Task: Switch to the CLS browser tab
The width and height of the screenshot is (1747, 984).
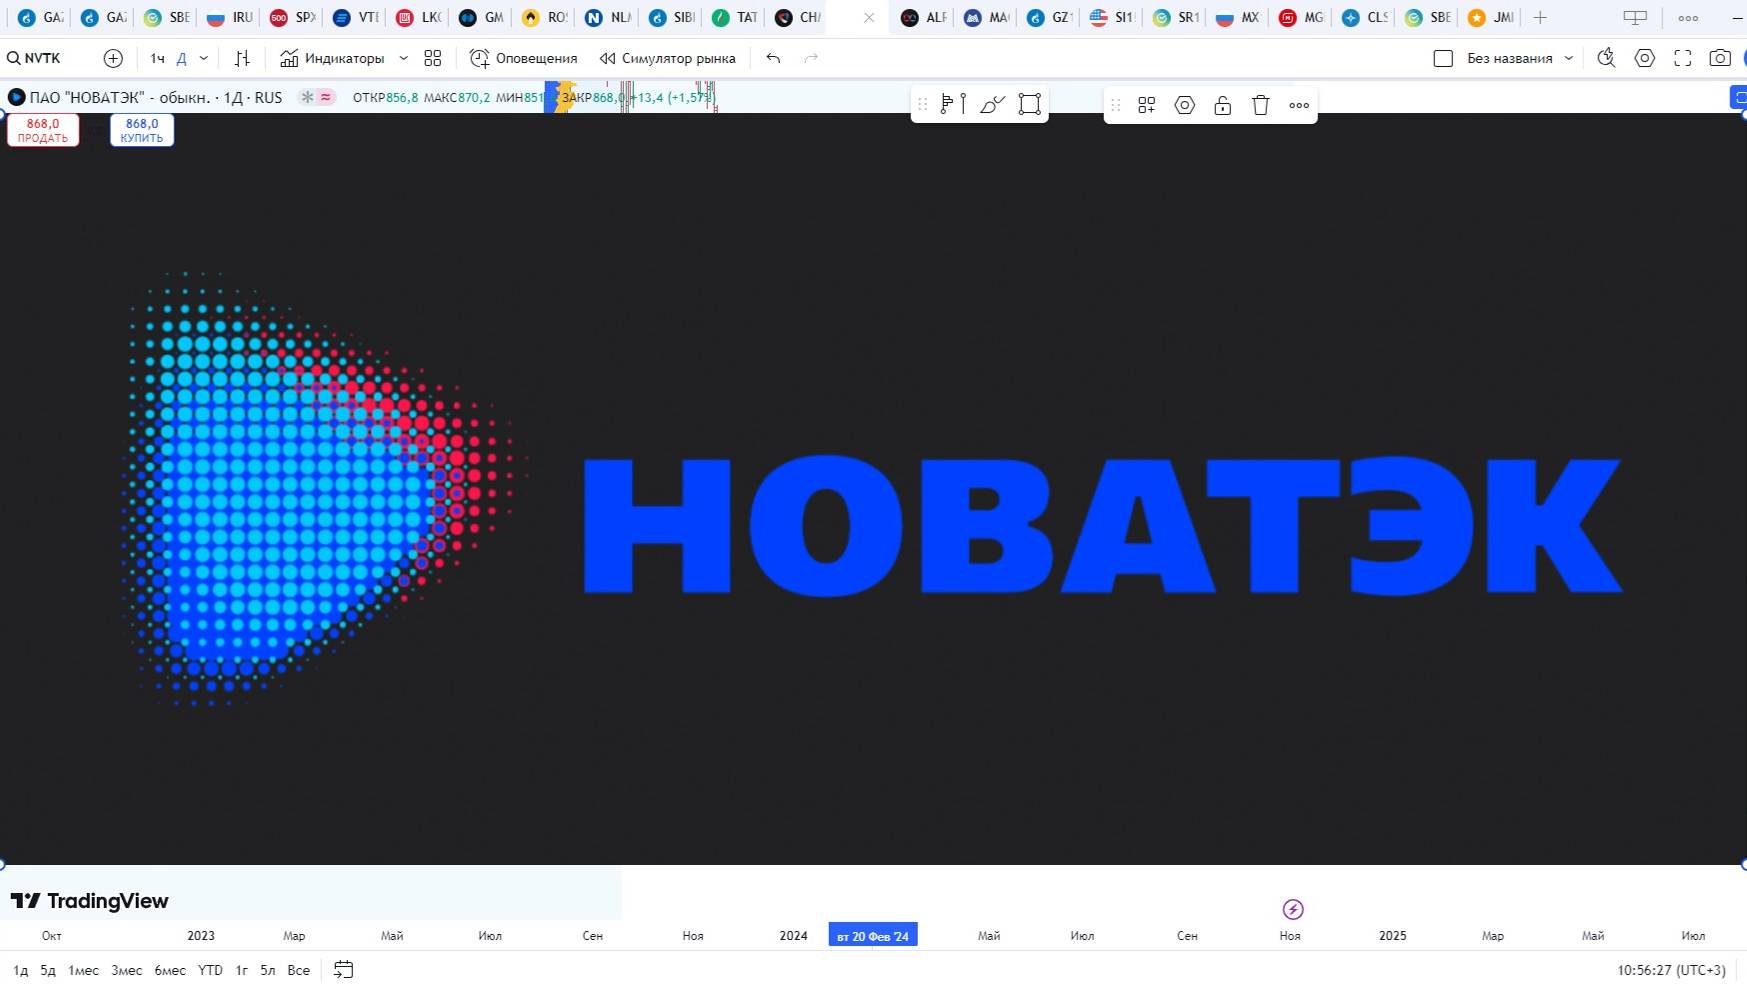Action: (x=1364, y=17)
